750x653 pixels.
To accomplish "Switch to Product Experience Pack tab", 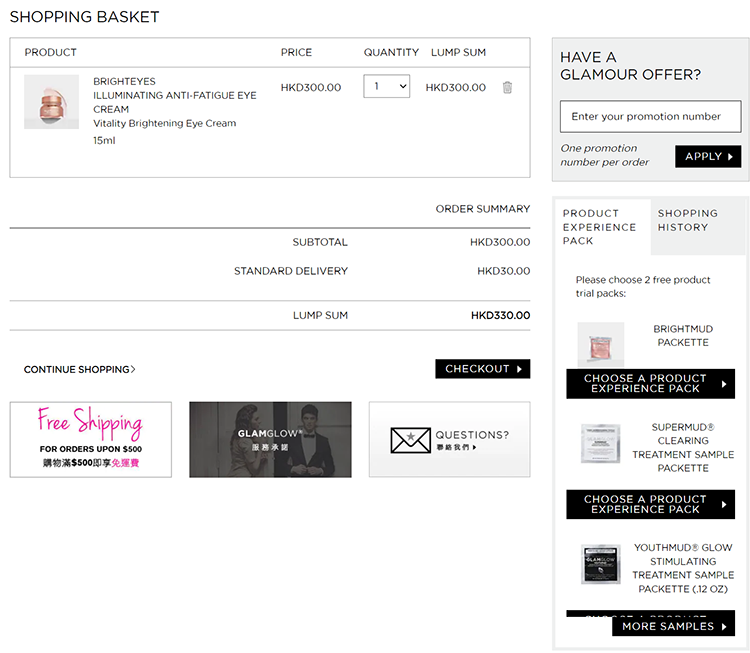I will click(602, 227).
